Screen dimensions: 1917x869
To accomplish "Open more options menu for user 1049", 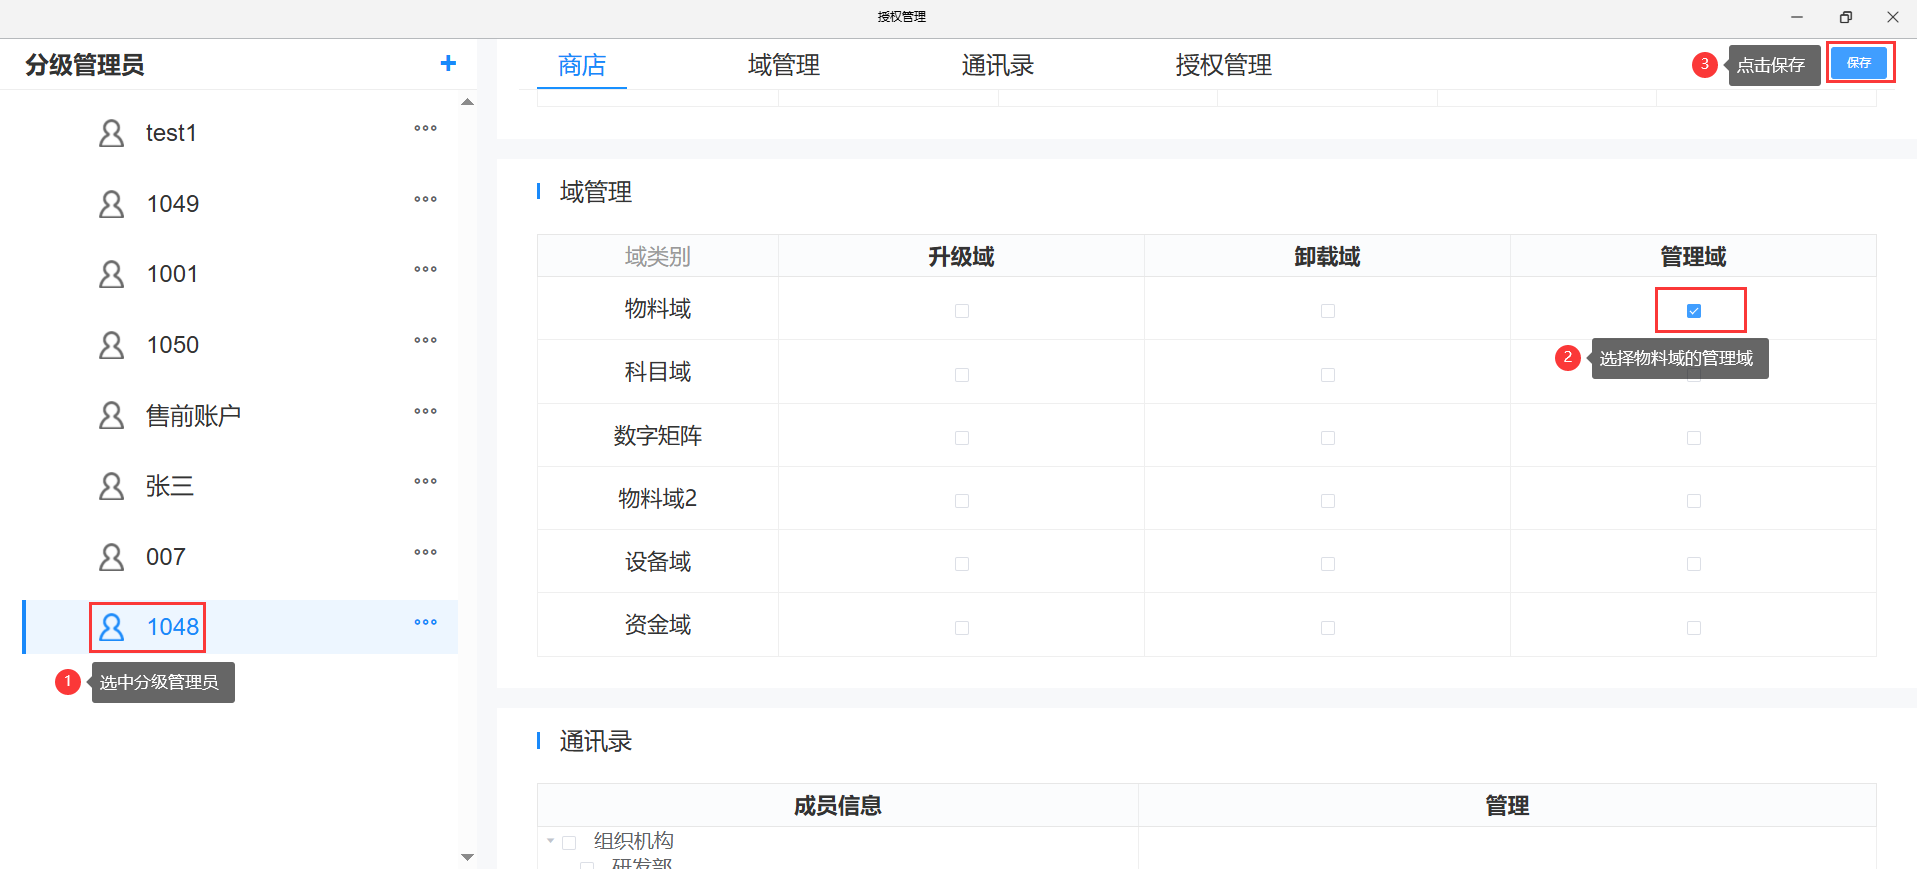I will click(425, 200).
